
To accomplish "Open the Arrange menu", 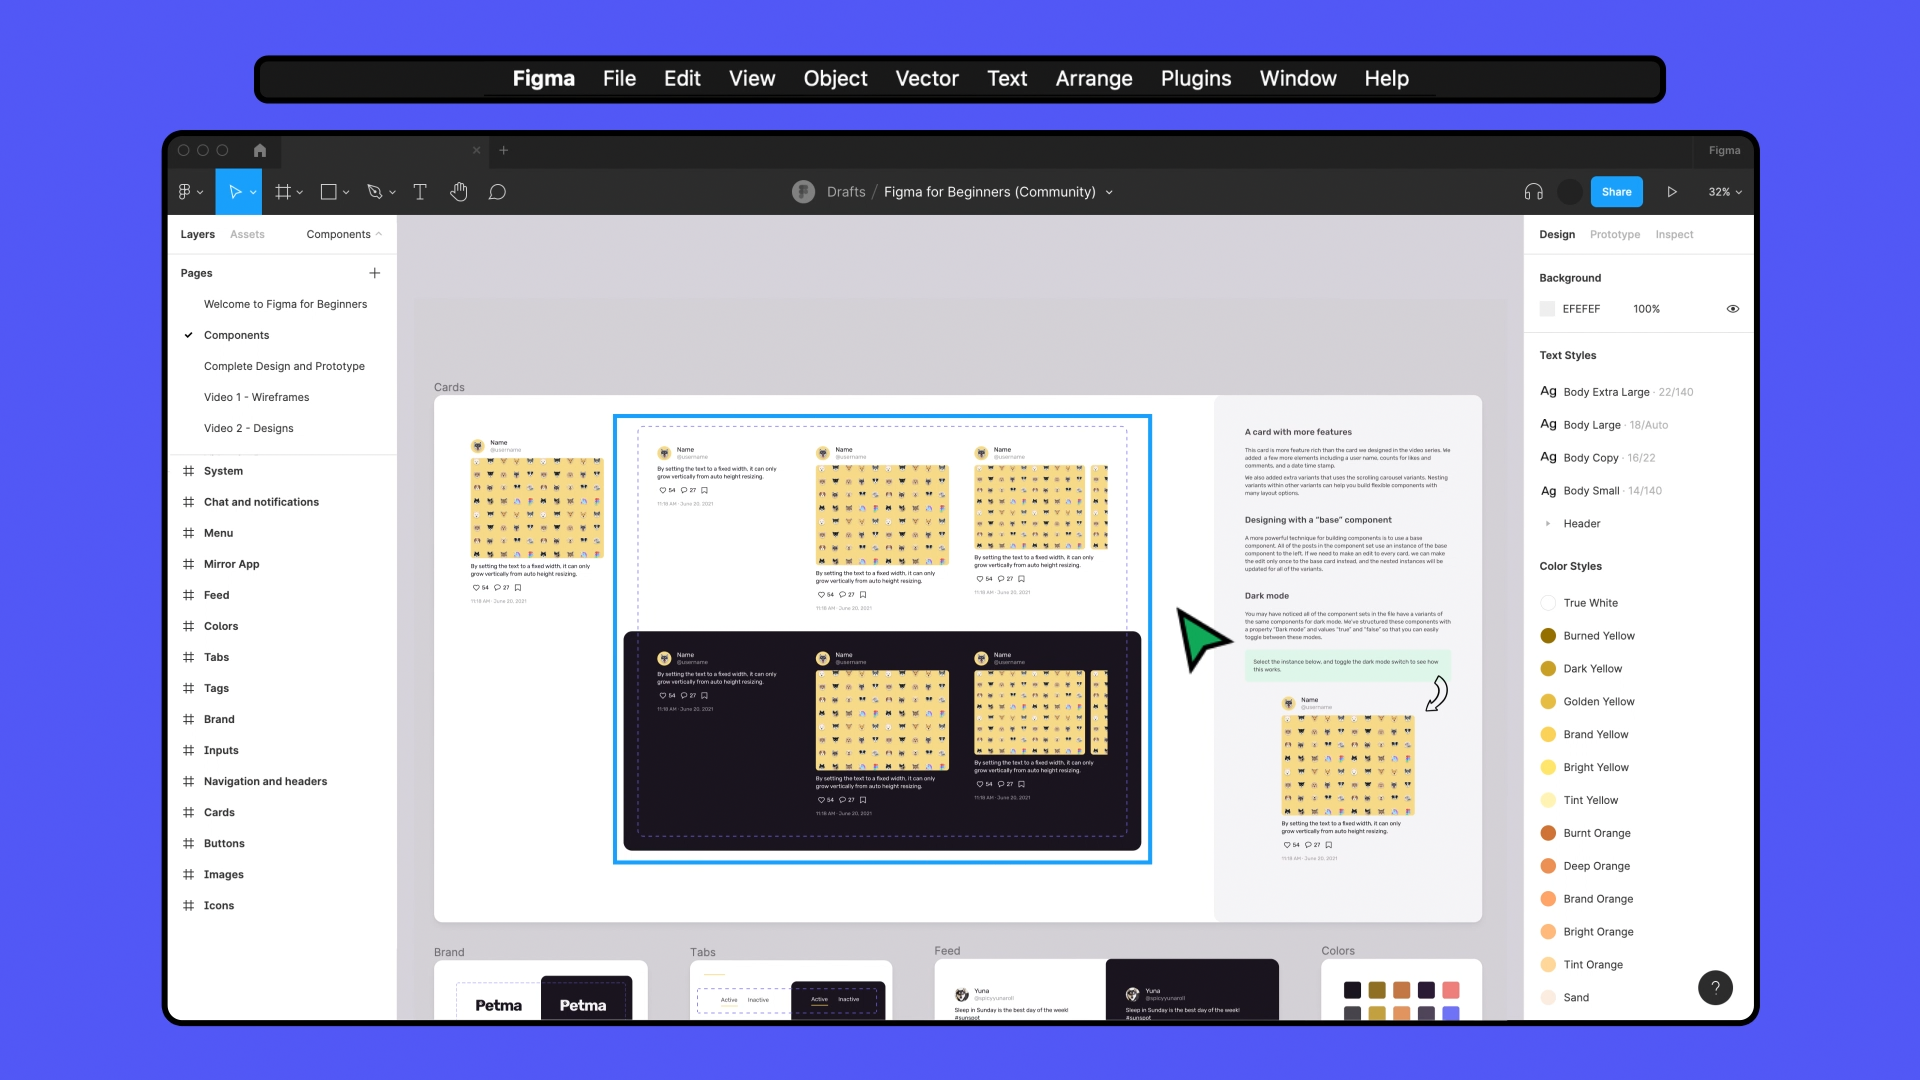I will (x=1094, y=78).
